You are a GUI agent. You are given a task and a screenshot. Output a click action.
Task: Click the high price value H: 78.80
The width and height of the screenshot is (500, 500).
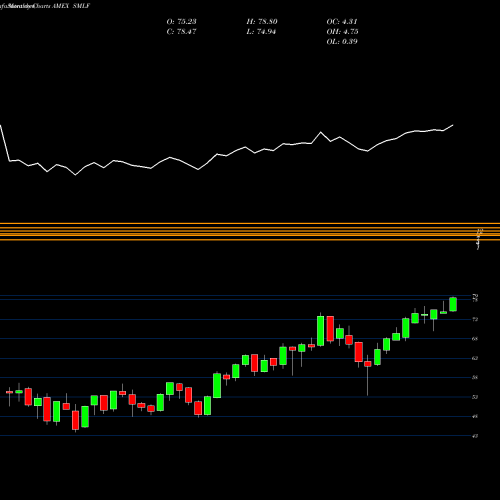click(262, 22)
